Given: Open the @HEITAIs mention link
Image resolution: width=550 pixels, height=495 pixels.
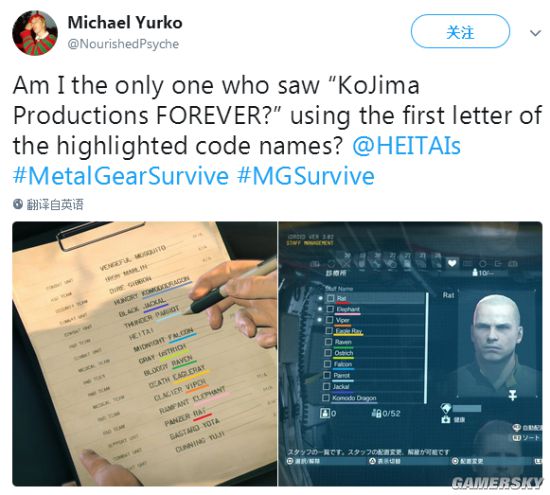Looking at the screenshot, I should pos(406,146).
